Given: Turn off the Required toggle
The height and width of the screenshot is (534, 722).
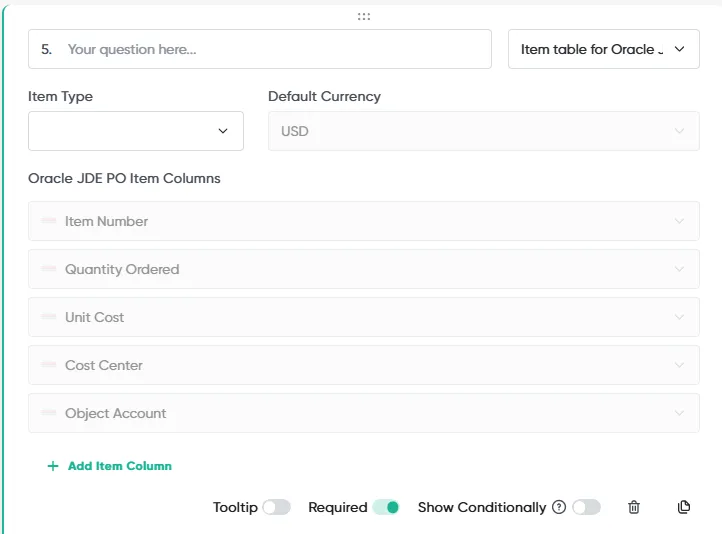Looking at the screenshot, I should [x=386, y=507].
